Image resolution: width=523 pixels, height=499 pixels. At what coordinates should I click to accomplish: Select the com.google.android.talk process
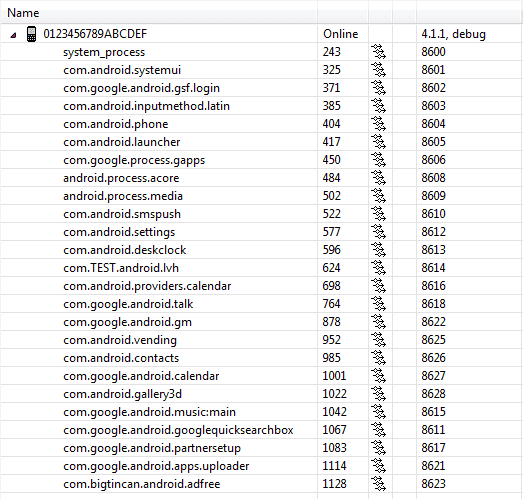(128, 304)
